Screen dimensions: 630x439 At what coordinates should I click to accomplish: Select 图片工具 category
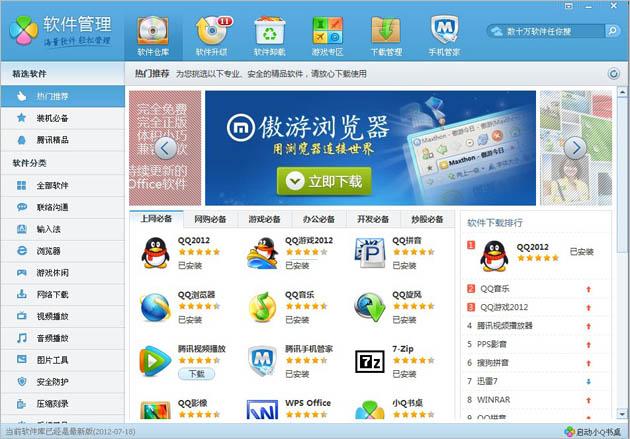click(x=63, y=360)
